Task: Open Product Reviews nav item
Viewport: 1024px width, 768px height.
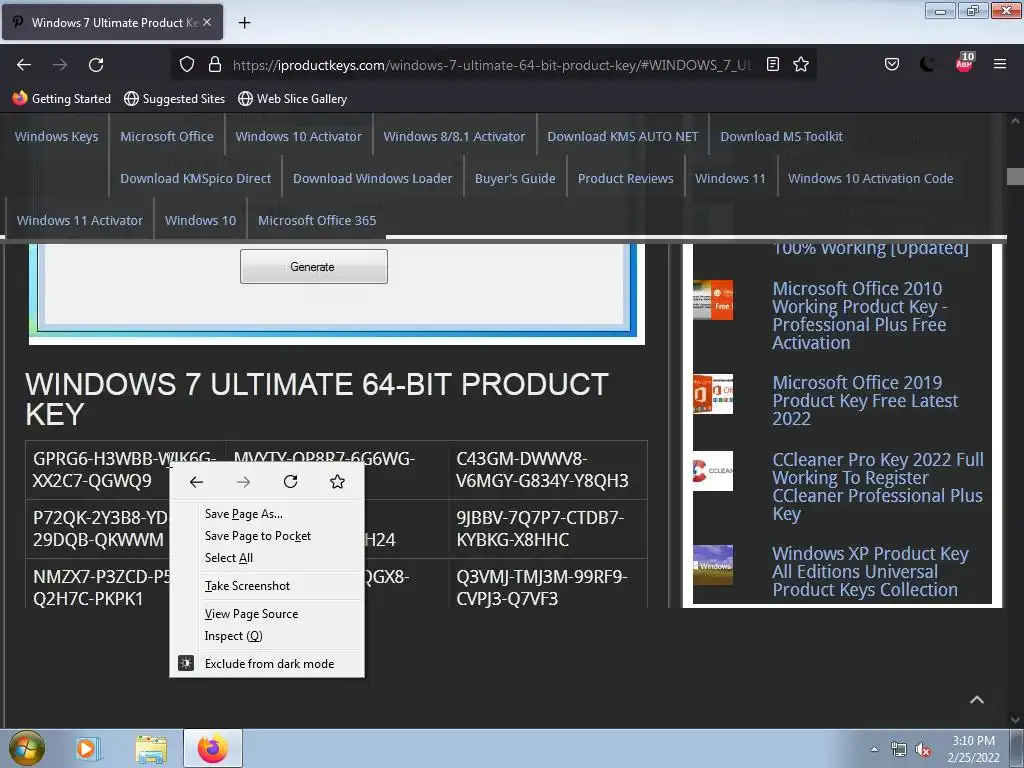Action: coord(625,178)
